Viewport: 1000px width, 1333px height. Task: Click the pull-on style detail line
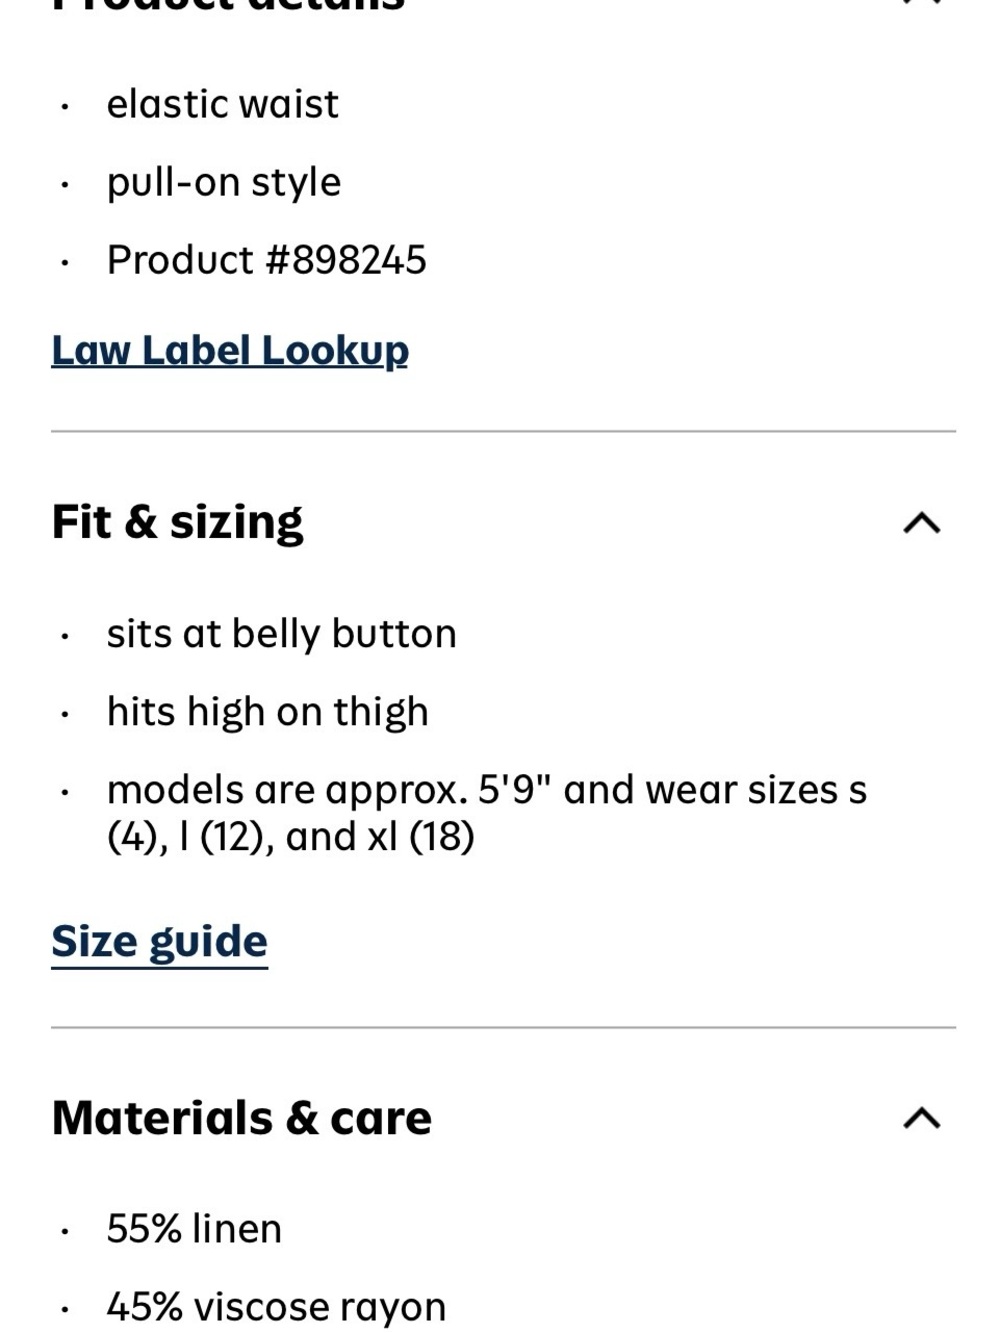click(x=224, y=182)
